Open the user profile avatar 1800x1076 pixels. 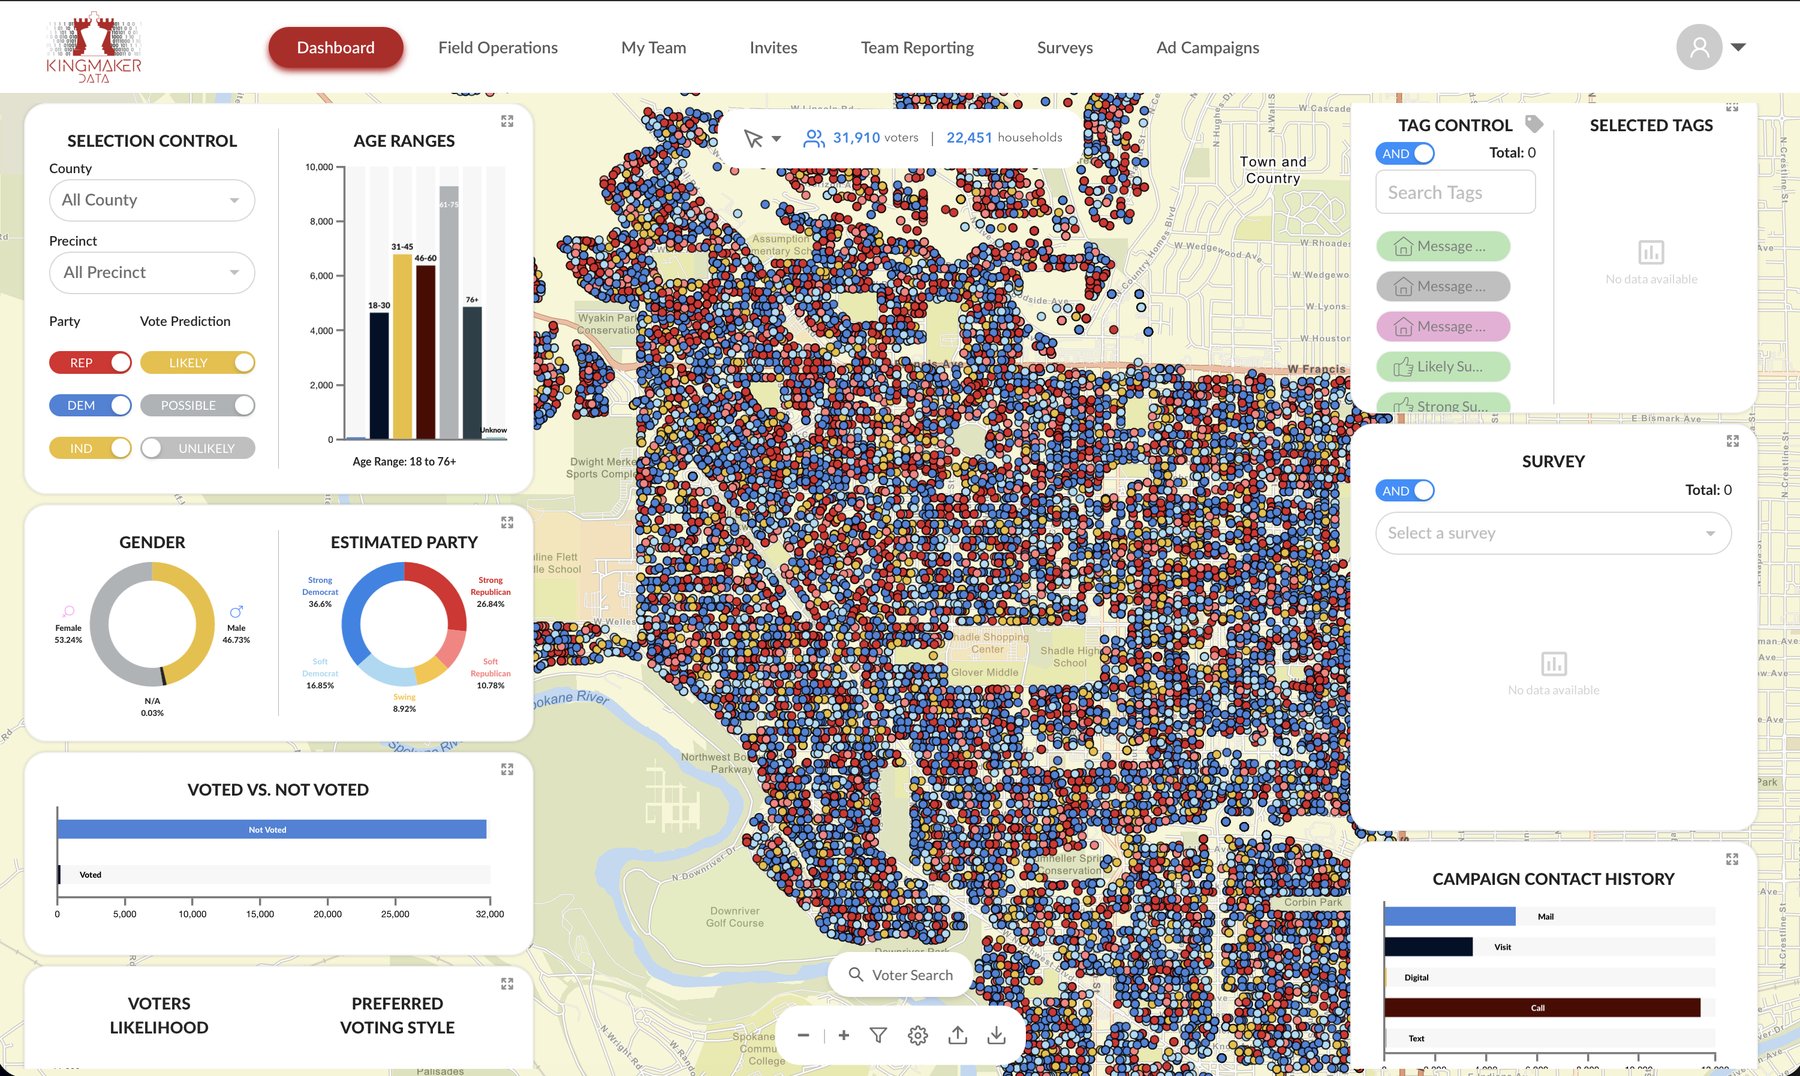1699,47
